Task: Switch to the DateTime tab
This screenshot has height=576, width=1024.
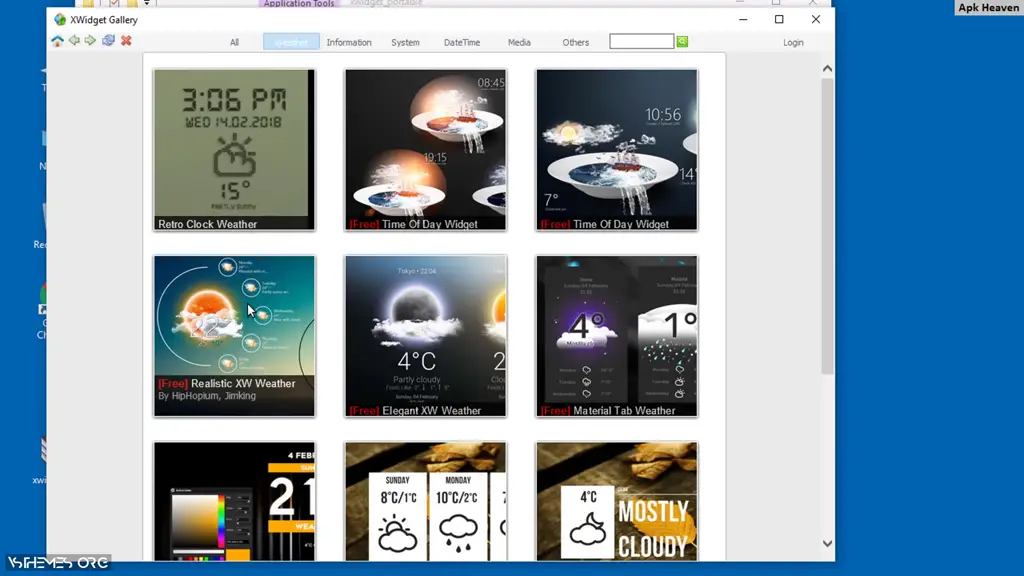Action: 460,42
